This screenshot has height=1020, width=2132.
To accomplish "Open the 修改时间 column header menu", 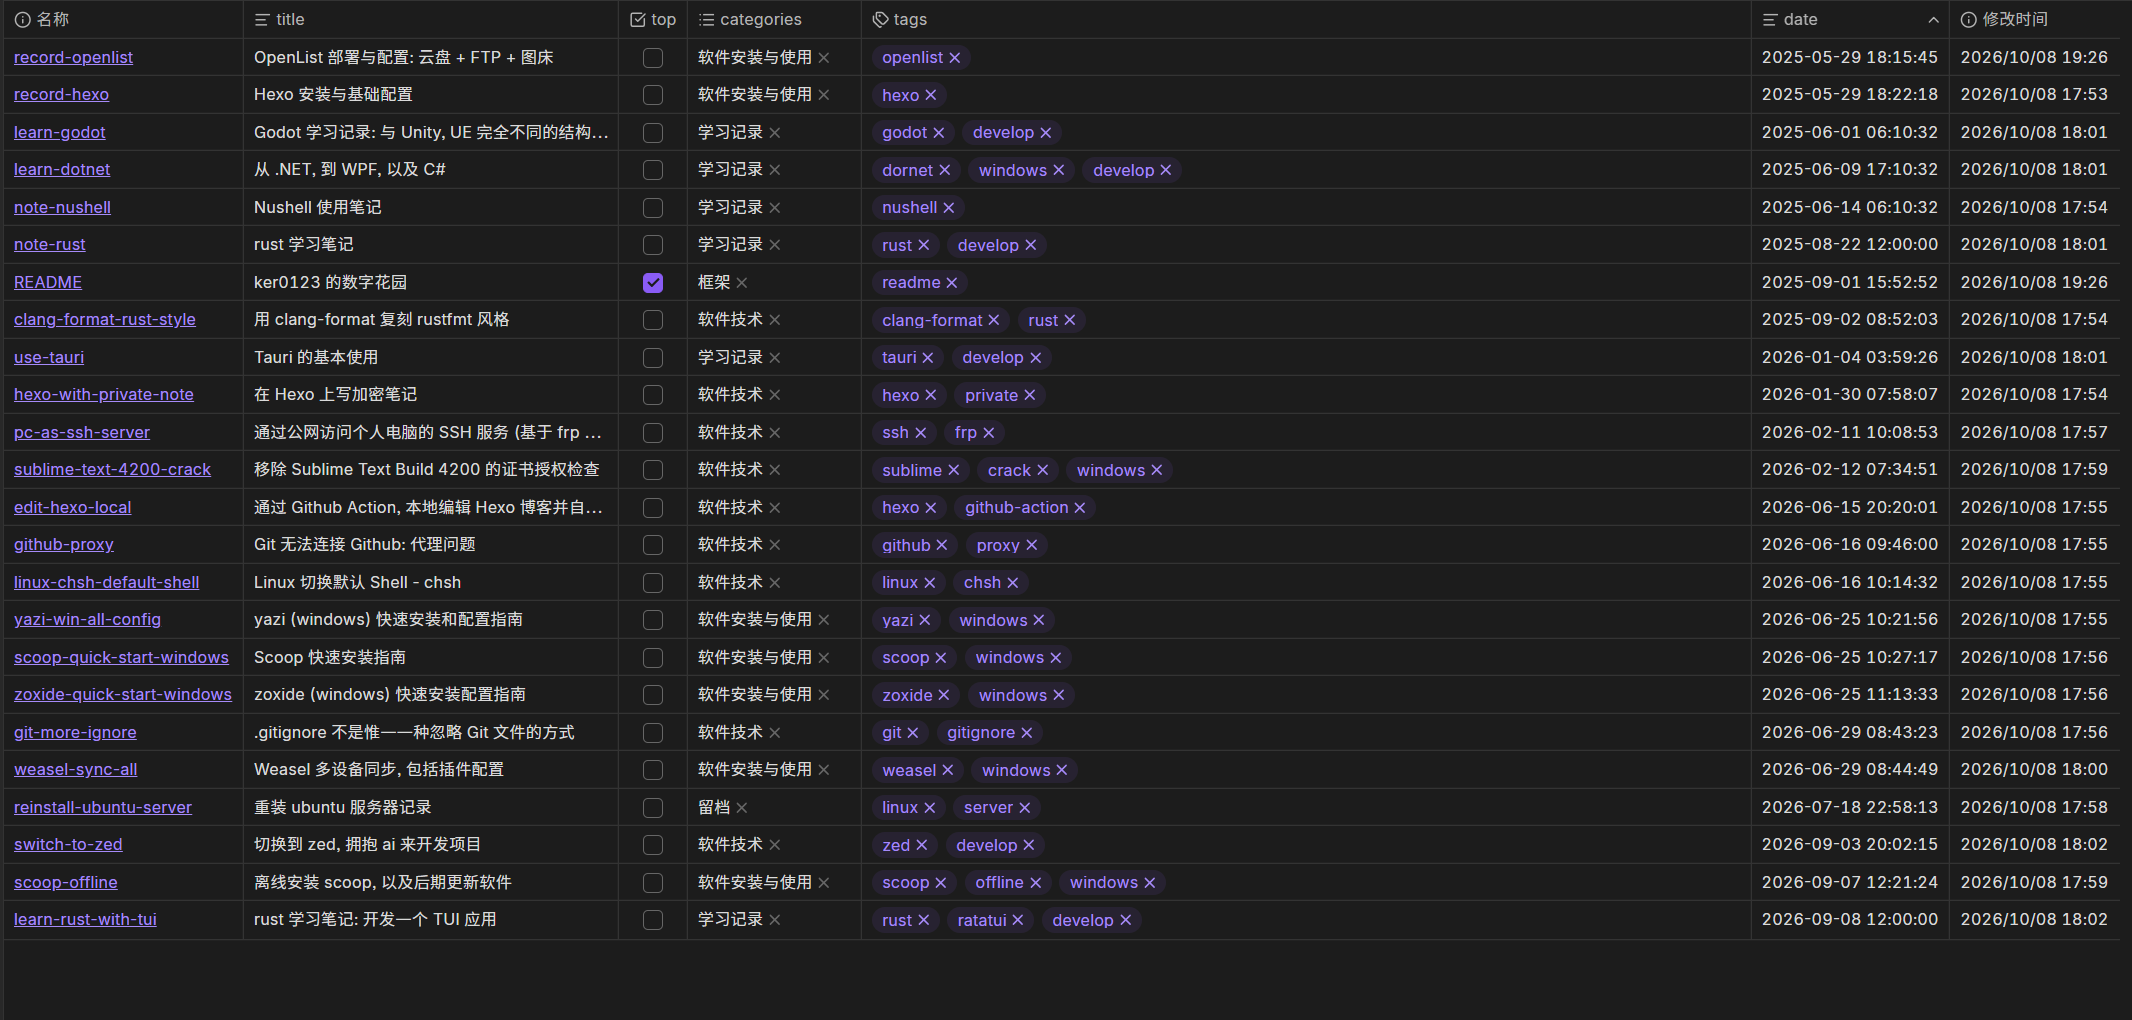I will pos(2035,19).
